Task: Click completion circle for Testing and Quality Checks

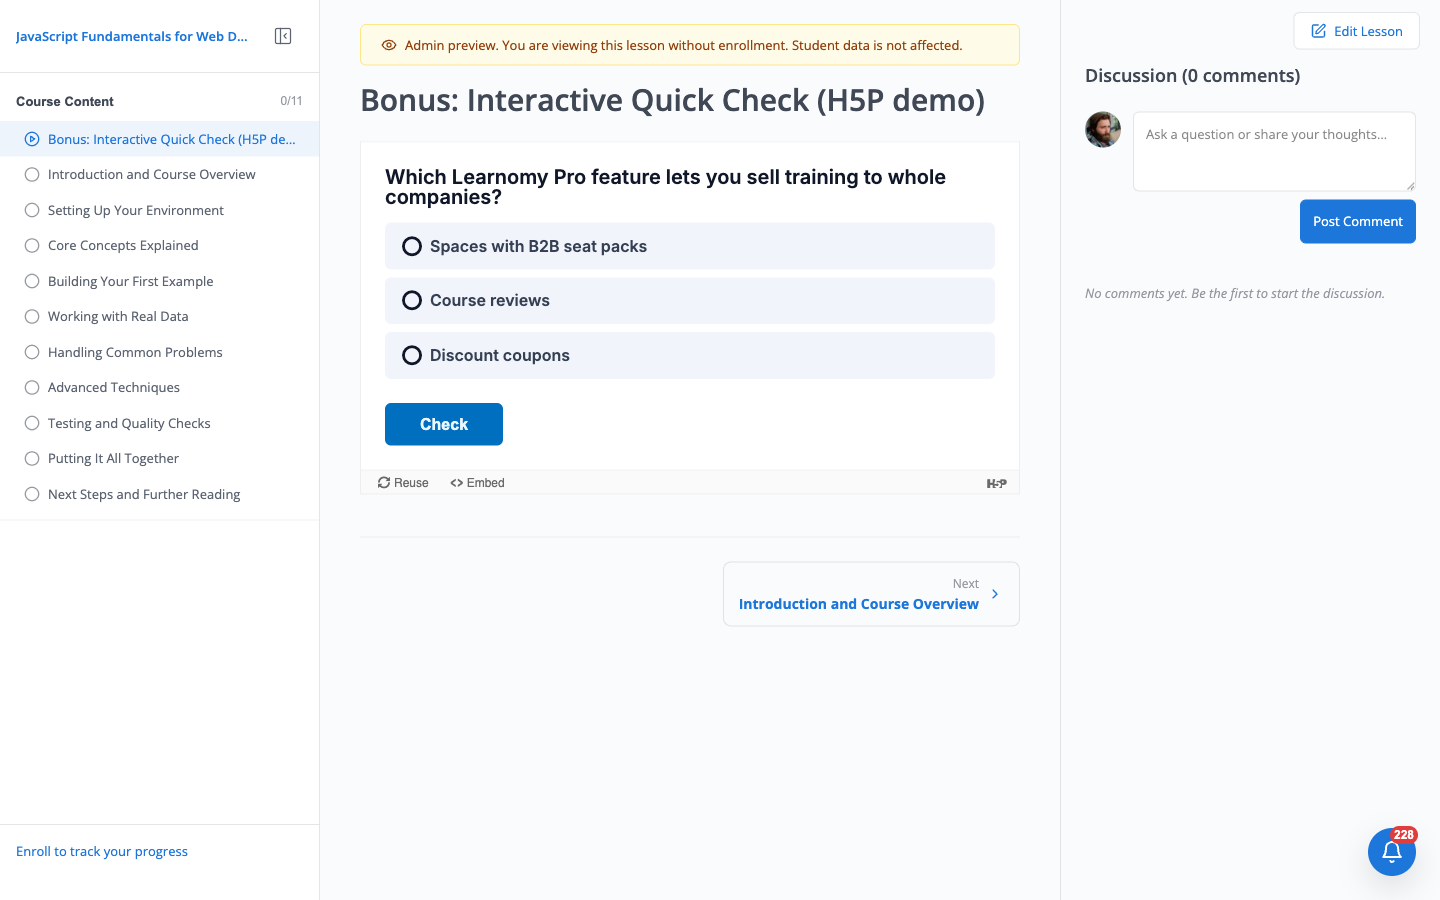Action: [x=32, y=423]
